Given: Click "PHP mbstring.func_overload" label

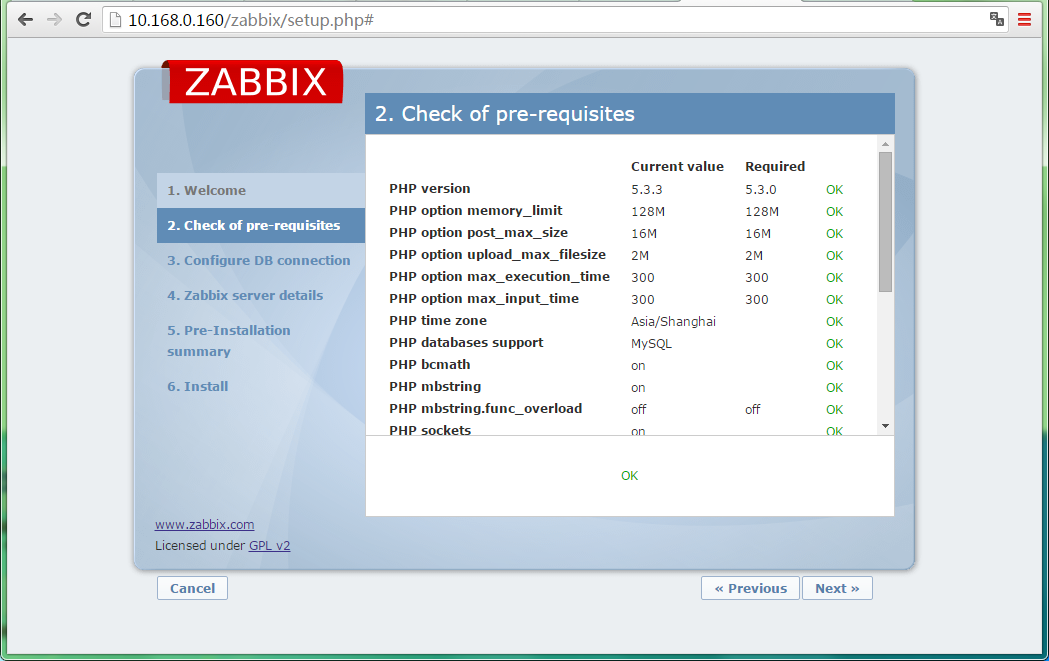Looking at the screenshot, I should [486, 409].
